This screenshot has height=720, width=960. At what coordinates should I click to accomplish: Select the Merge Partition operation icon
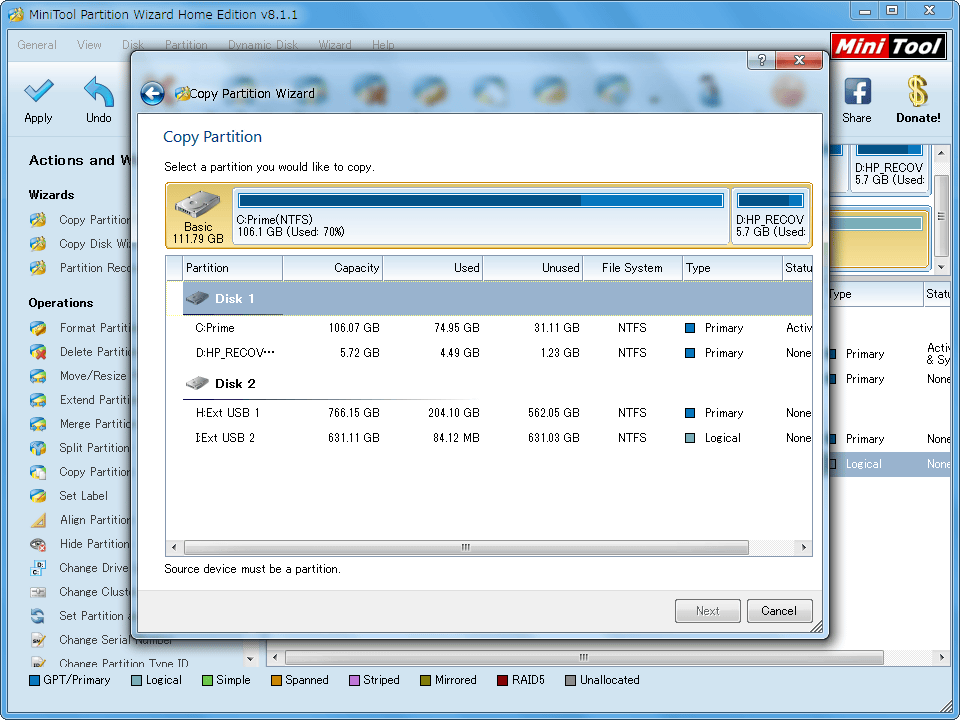(38, 424)
